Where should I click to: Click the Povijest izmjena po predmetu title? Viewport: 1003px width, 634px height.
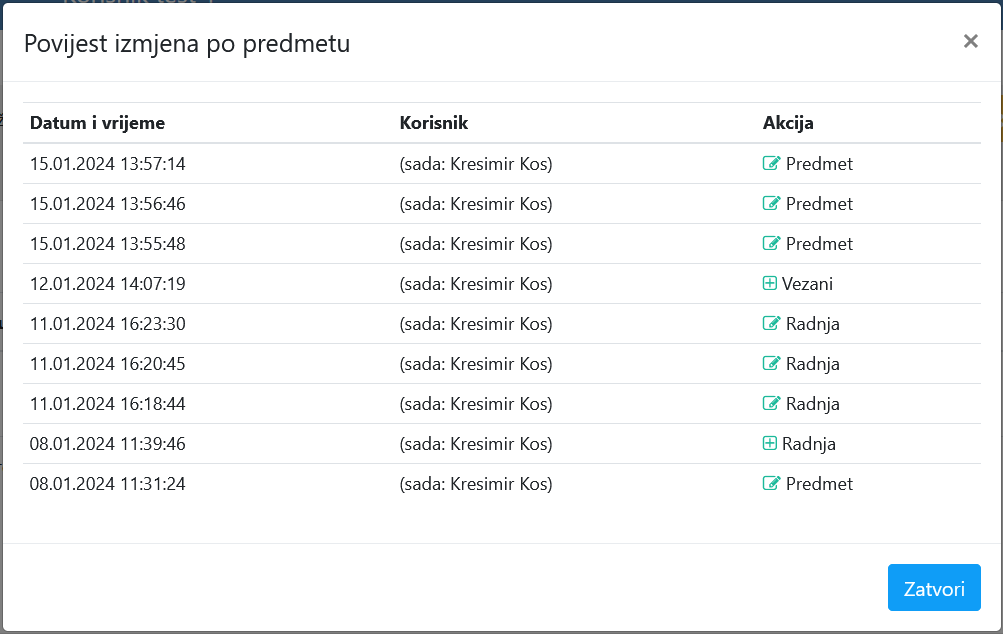tap(187, 43)
